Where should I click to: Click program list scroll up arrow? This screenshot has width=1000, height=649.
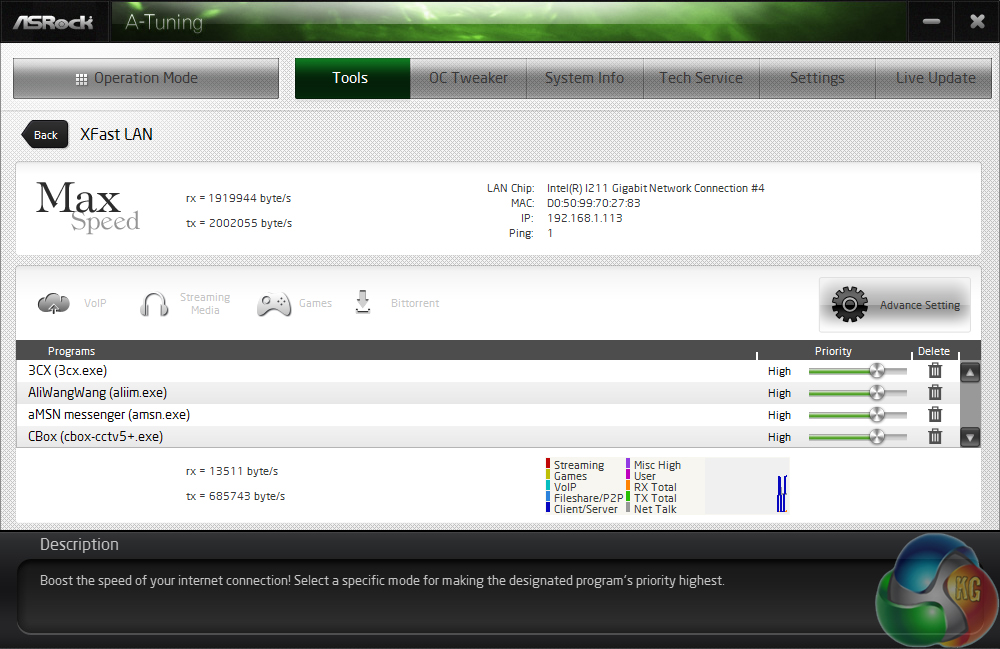coord(970,372)
